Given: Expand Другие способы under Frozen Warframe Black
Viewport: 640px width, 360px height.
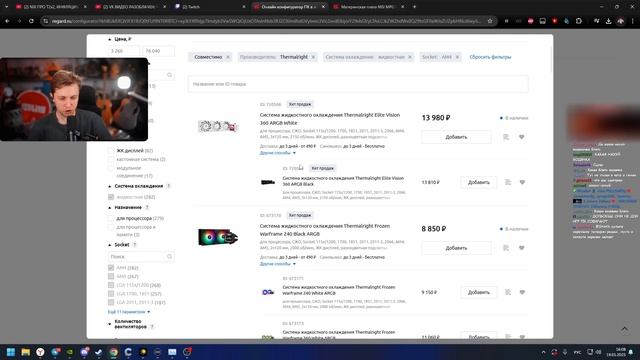Looking at the screenshot, I should tap(278, 264).
